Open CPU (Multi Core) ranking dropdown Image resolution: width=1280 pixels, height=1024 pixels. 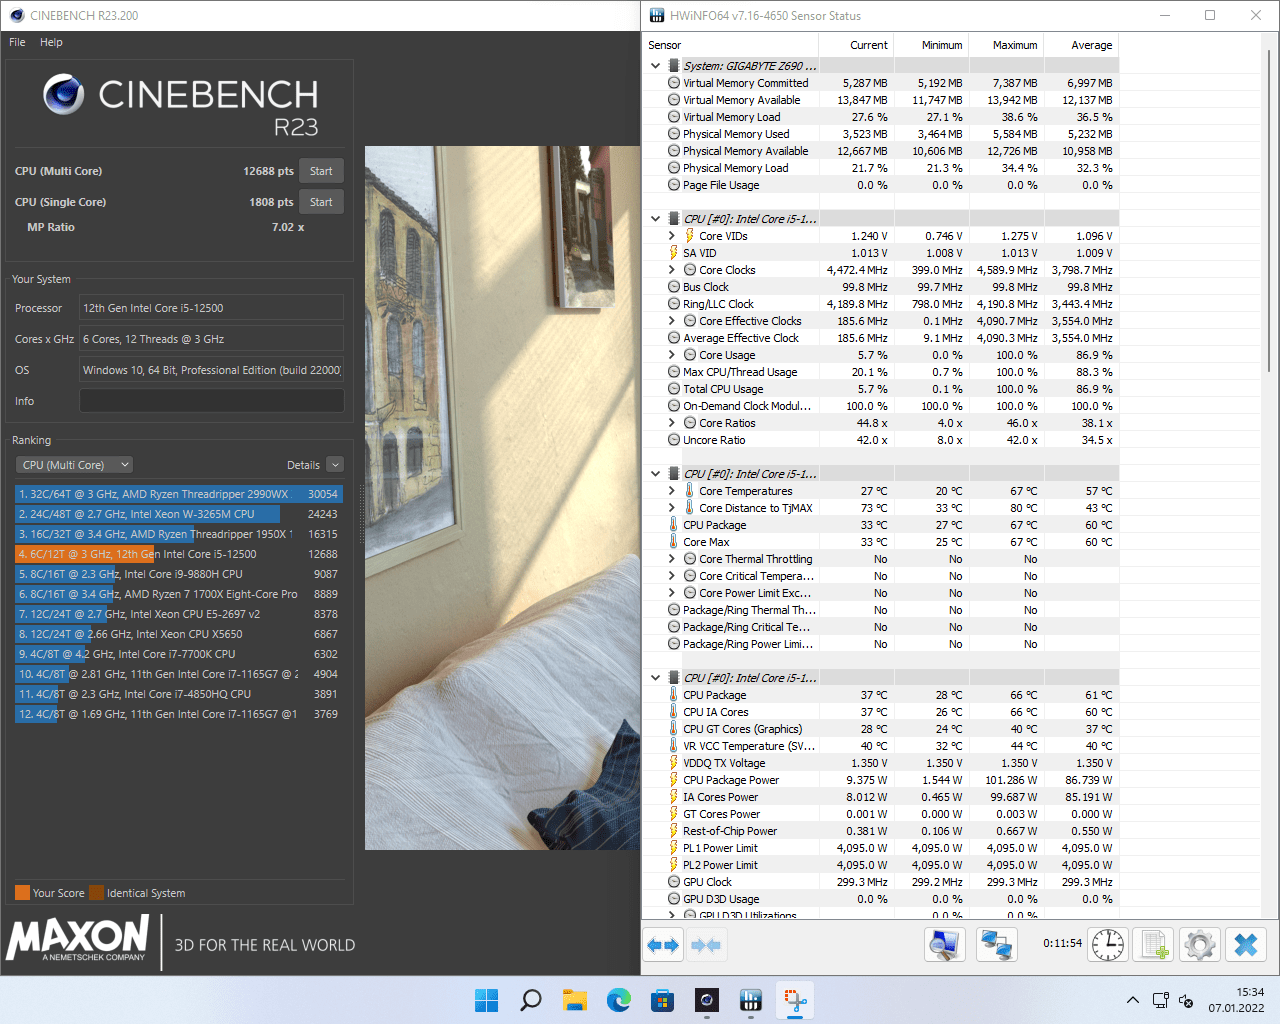coord(75,465)
